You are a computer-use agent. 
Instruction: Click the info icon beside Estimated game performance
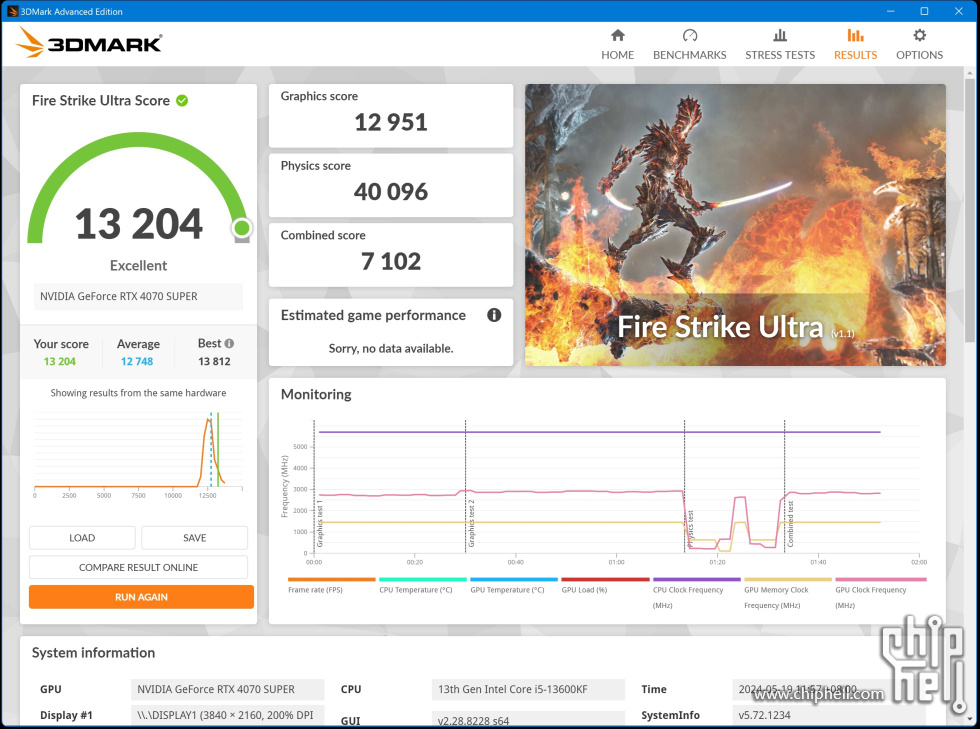click(494, 315)
